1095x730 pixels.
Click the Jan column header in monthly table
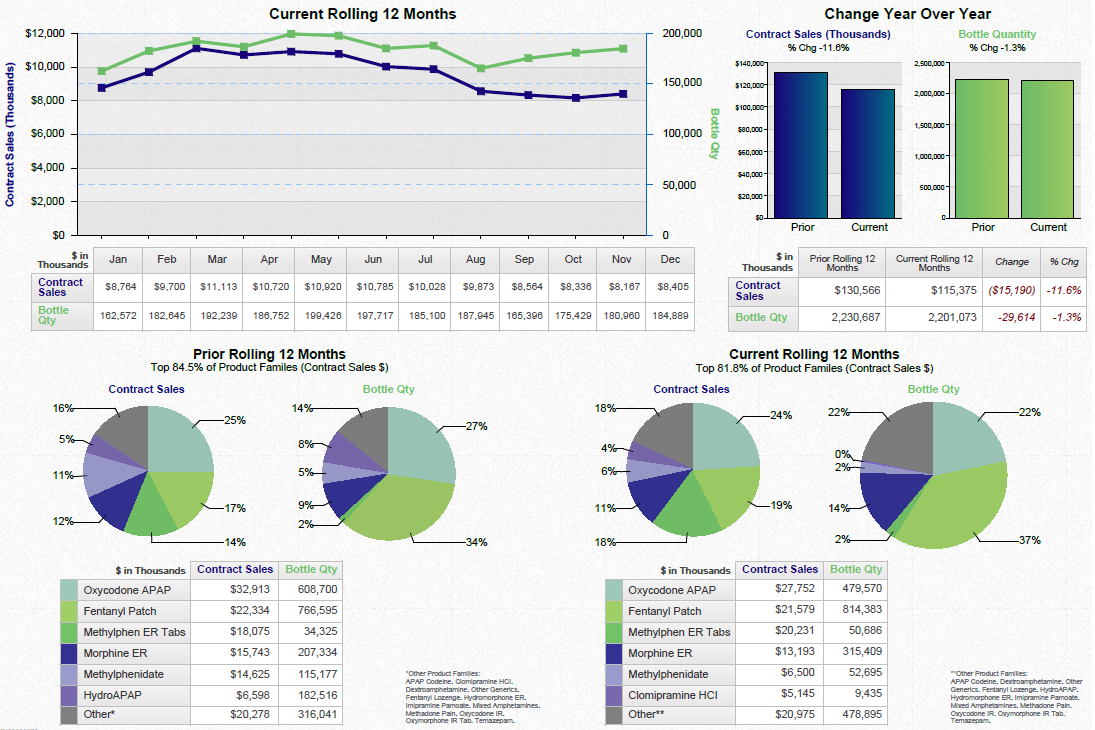click(x=118, y=259)
